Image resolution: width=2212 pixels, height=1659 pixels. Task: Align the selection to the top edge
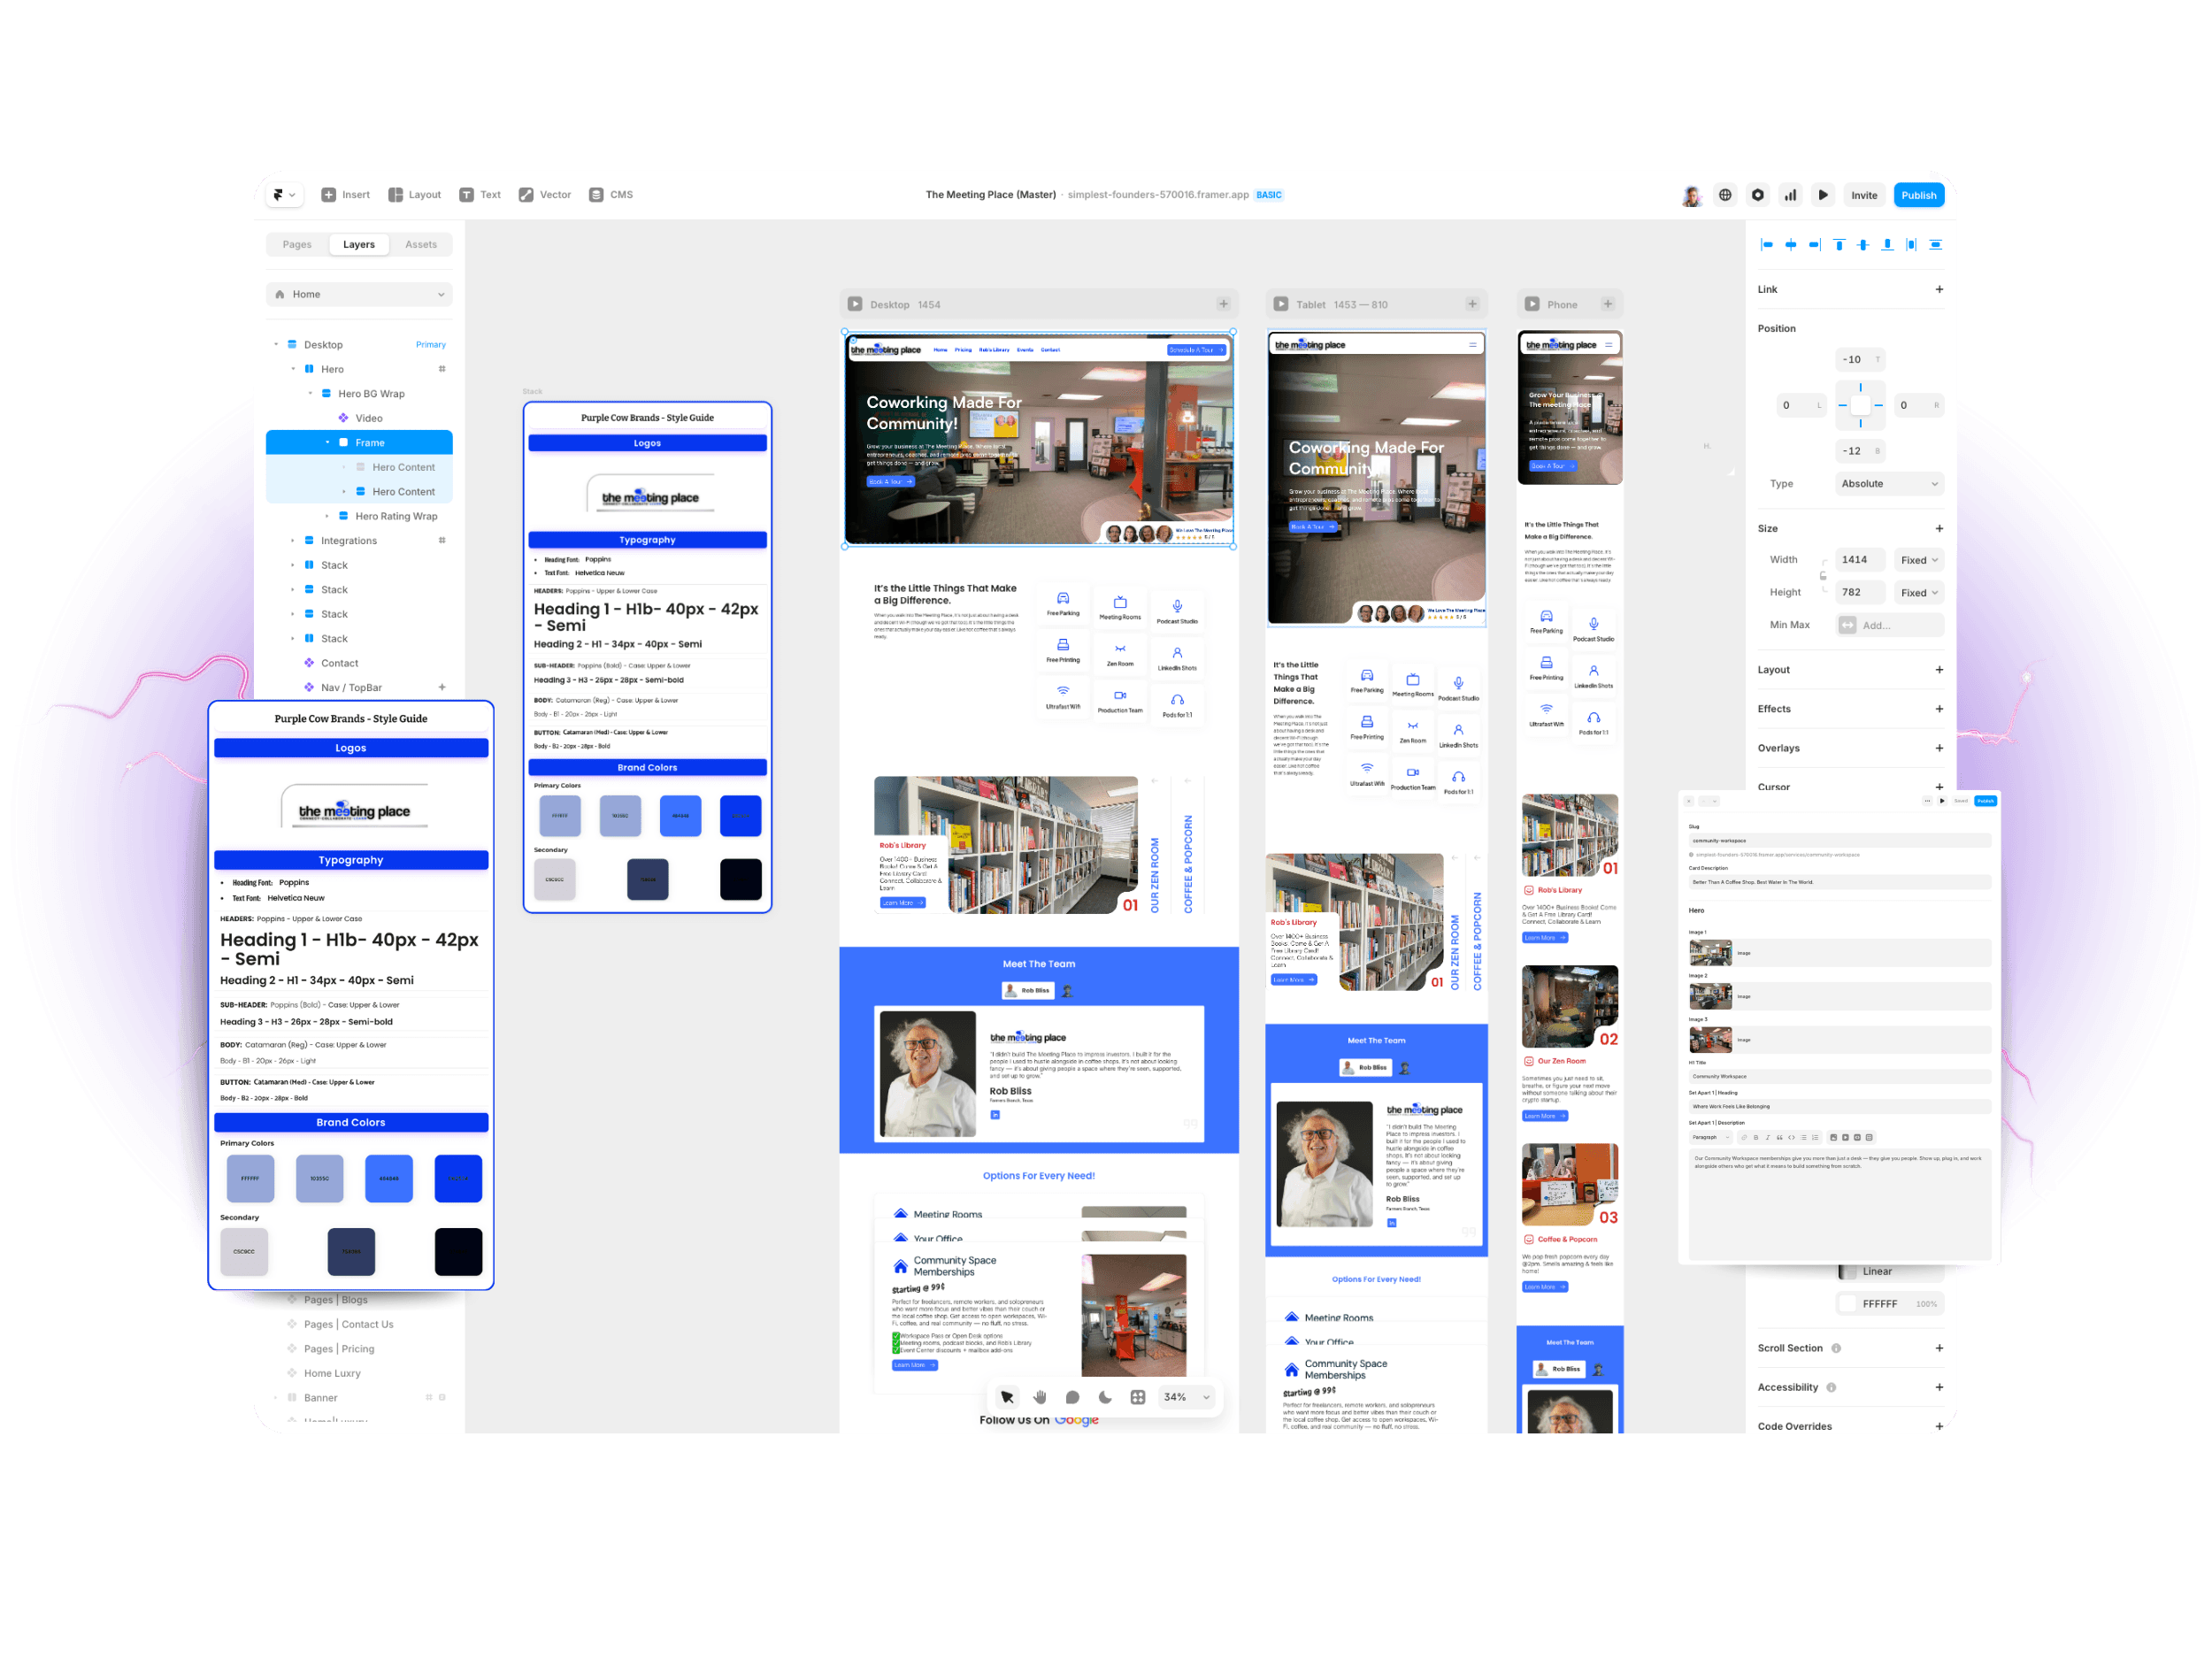point(1839,245)
